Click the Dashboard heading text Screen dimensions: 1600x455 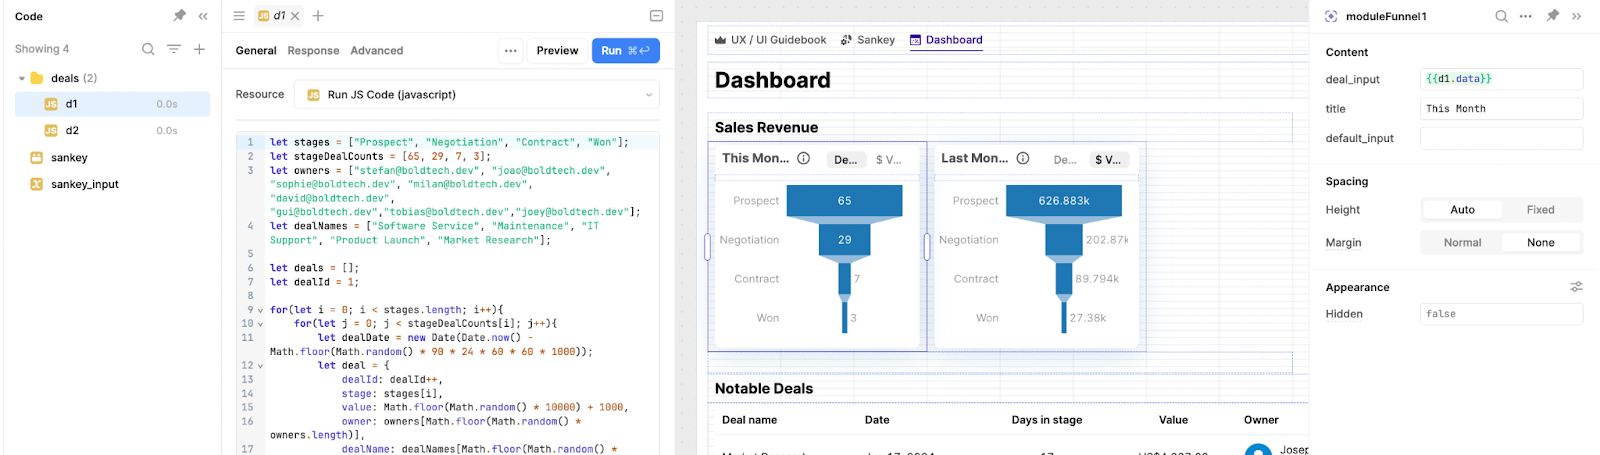(773, 80)
